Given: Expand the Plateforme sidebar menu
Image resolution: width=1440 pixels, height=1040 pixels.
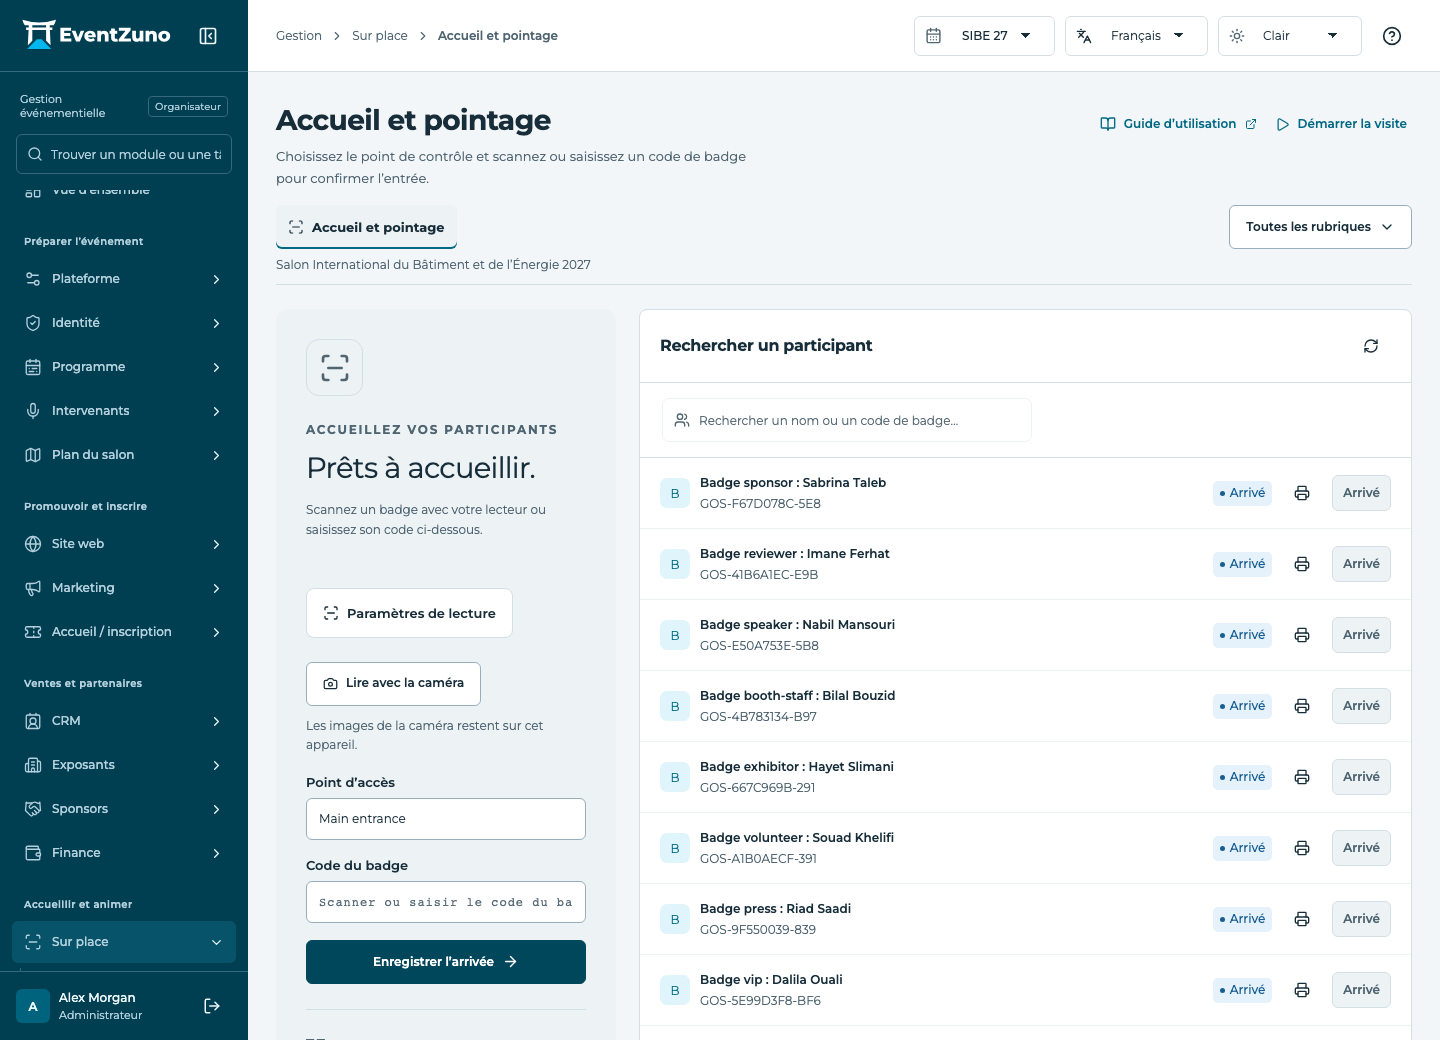Looking at the screenshot, I should [x=124, y=279].
